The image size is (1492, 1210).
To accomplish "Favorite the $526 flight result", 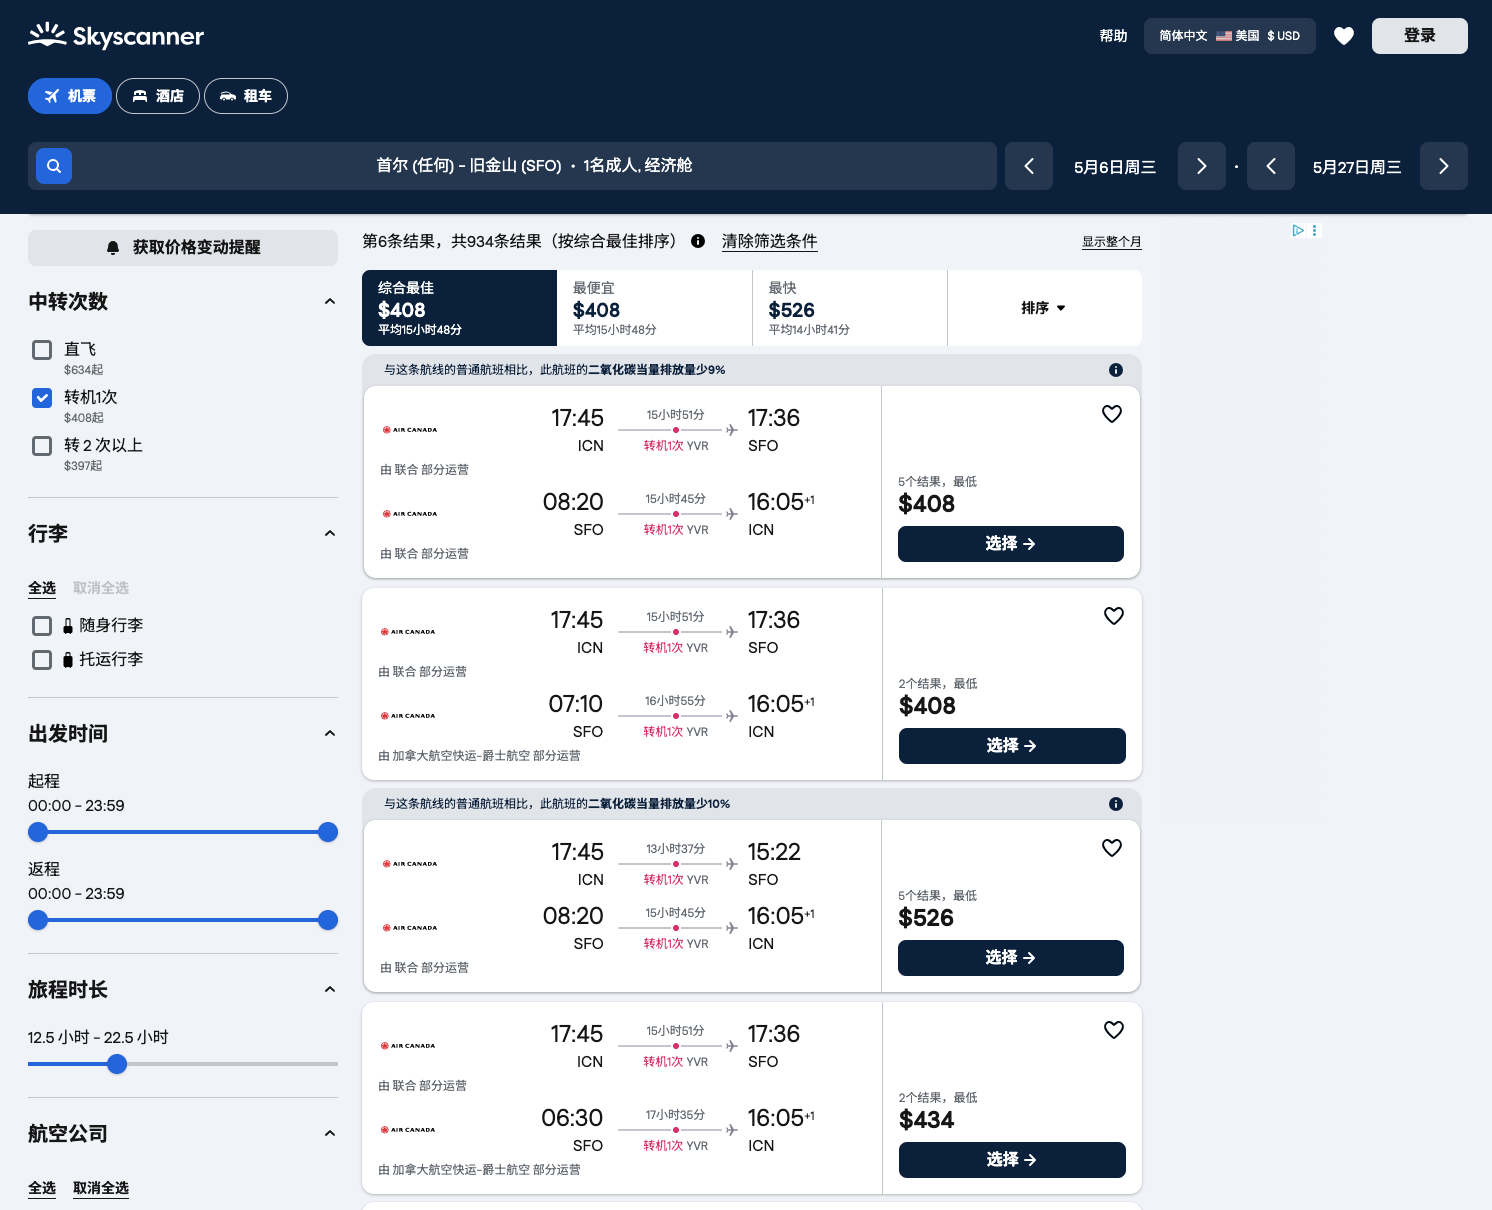I will click(x=1111, y=848).
